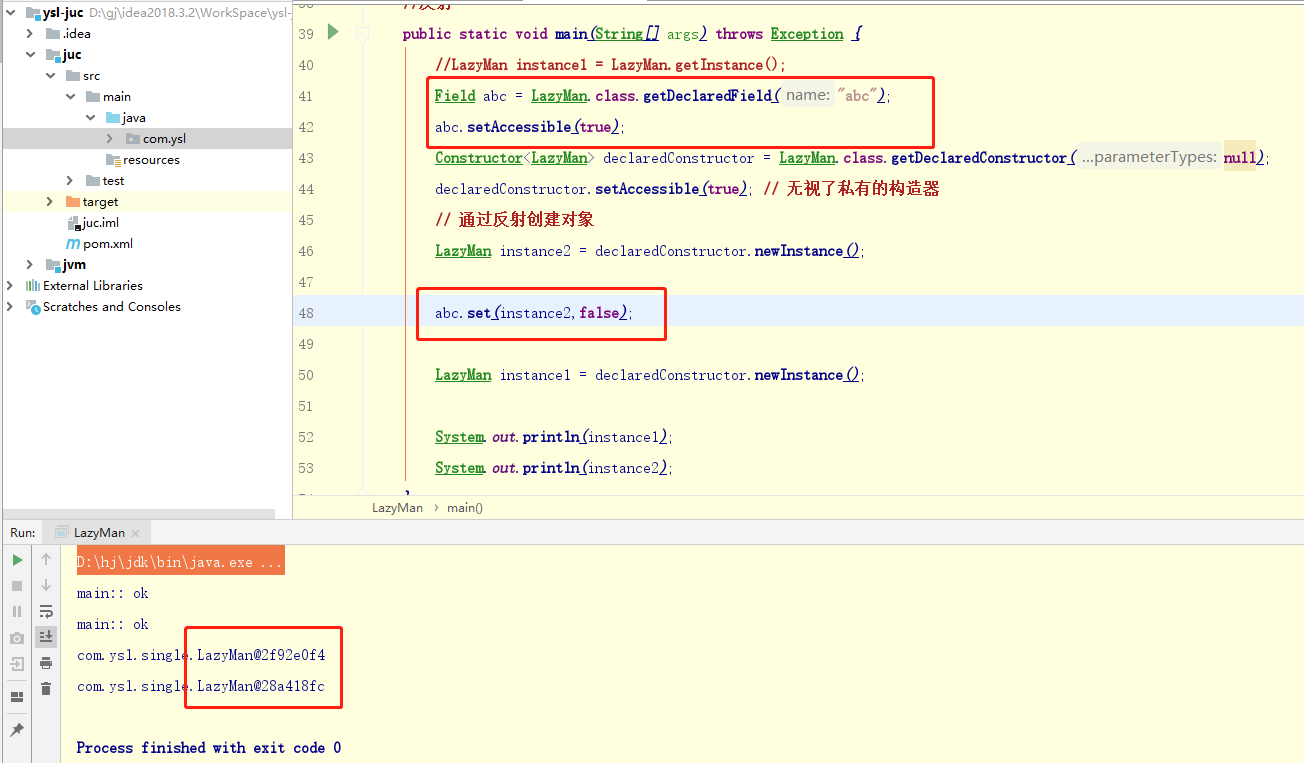Click line number 48 in the gutter
Image resolution: width=1304 pixels, height=763 pixels.
305,313
